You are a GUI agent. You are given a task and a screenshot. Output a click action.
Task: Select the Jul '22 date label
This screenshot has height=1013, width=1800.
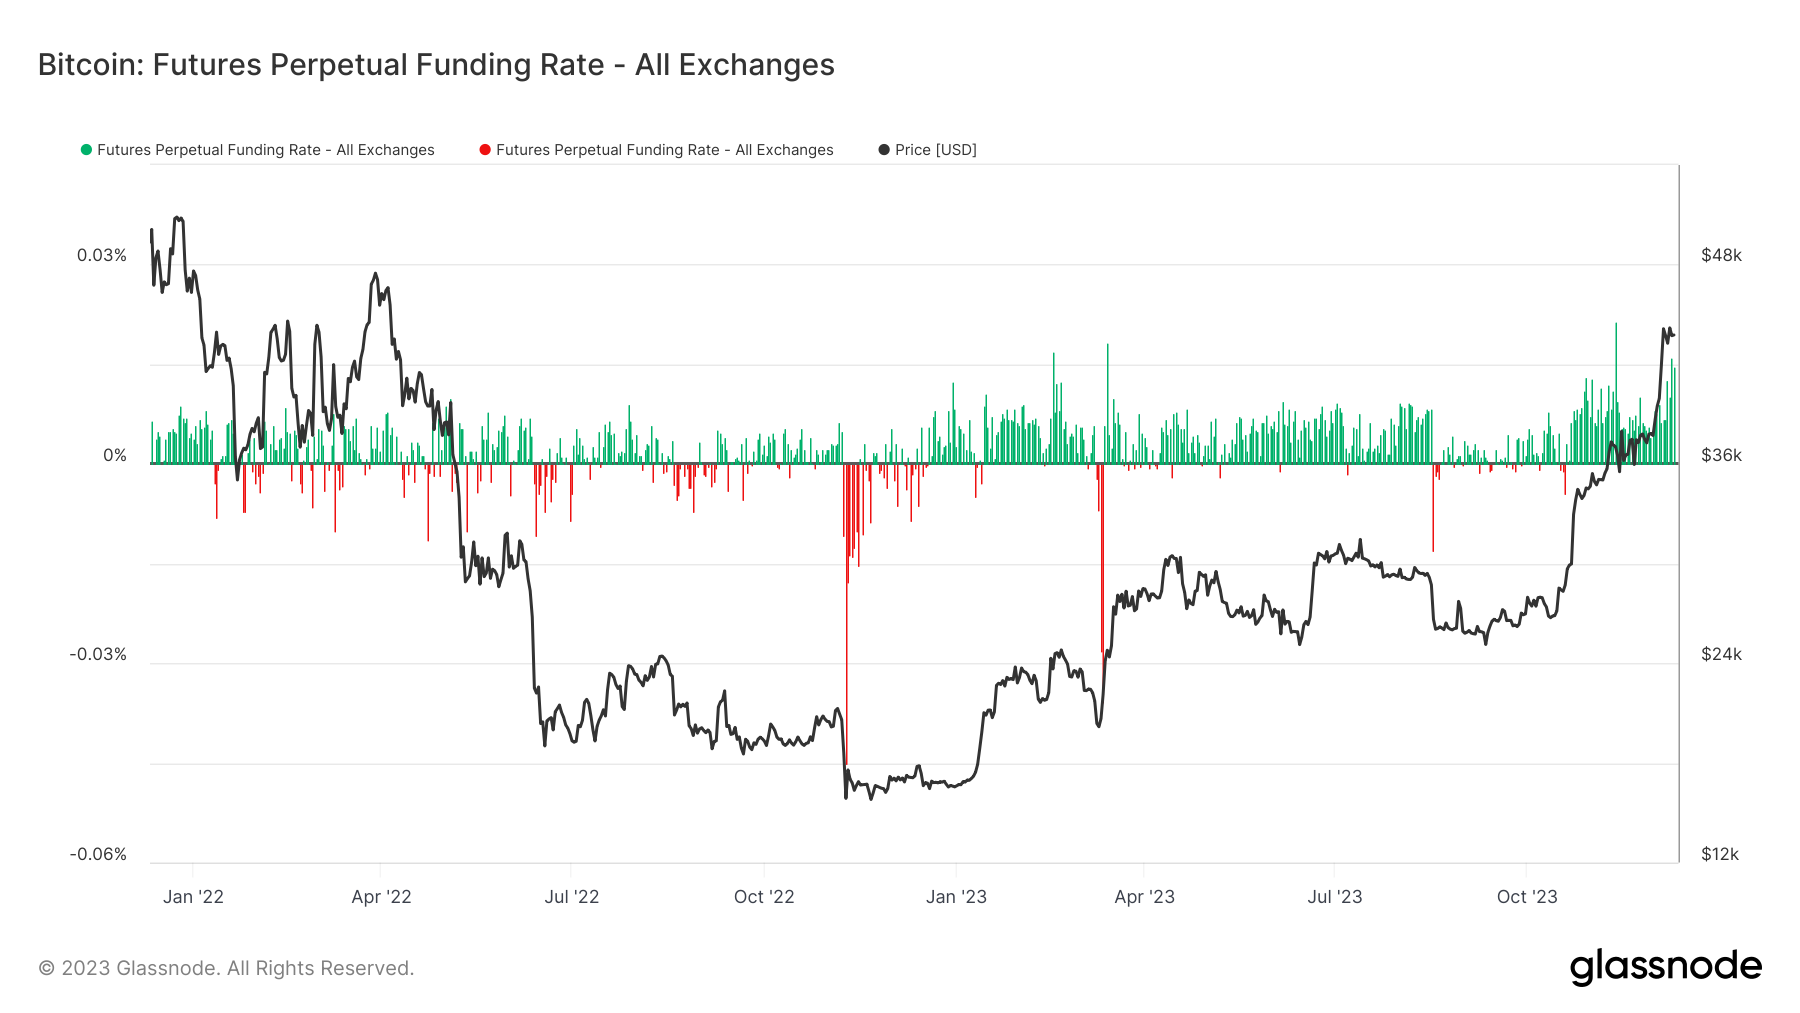(x=571, y=897)
